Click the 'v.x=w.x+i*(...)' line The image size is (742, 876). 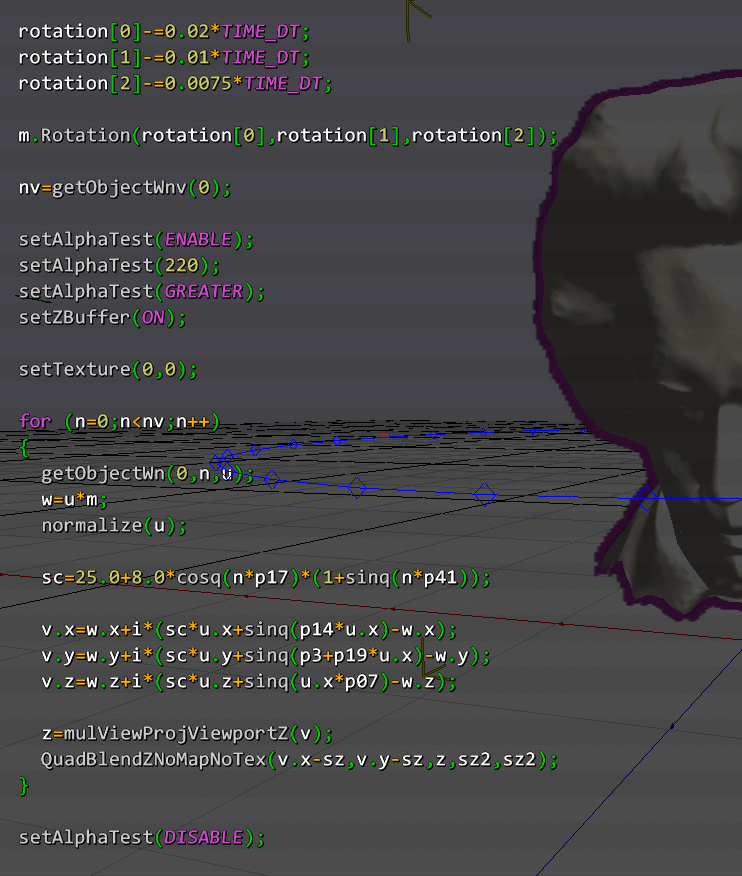[x=249, y=630]
